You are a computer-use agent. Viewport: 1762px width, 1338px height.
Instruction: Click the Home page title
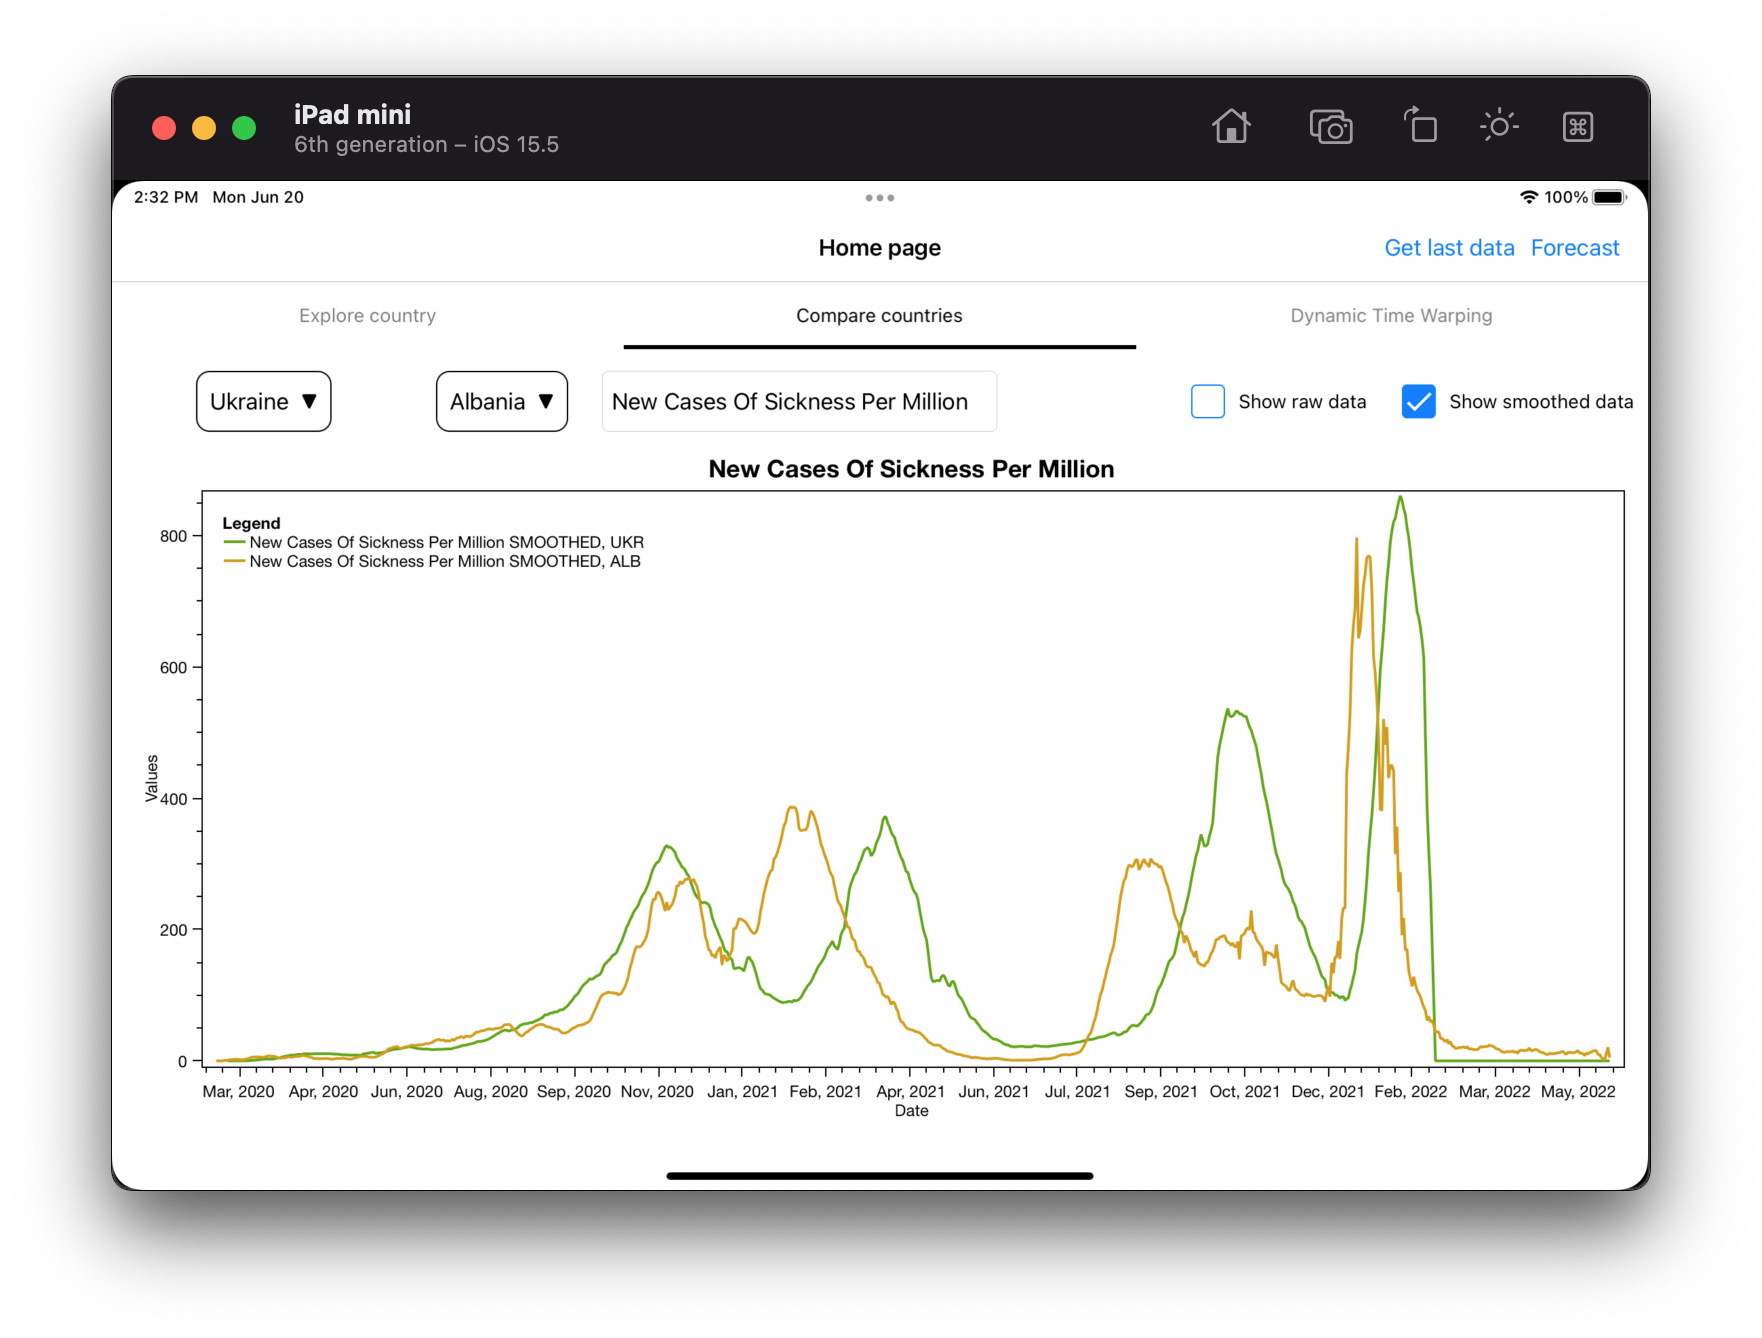tap(880, 248)
